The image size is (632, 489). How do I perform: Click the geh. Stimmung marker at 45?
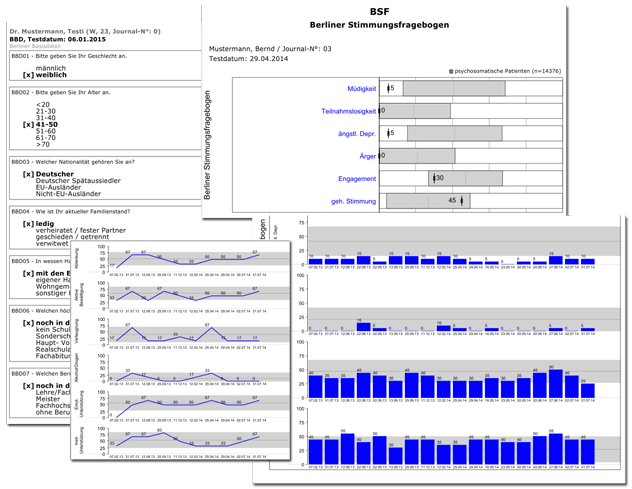462,201
